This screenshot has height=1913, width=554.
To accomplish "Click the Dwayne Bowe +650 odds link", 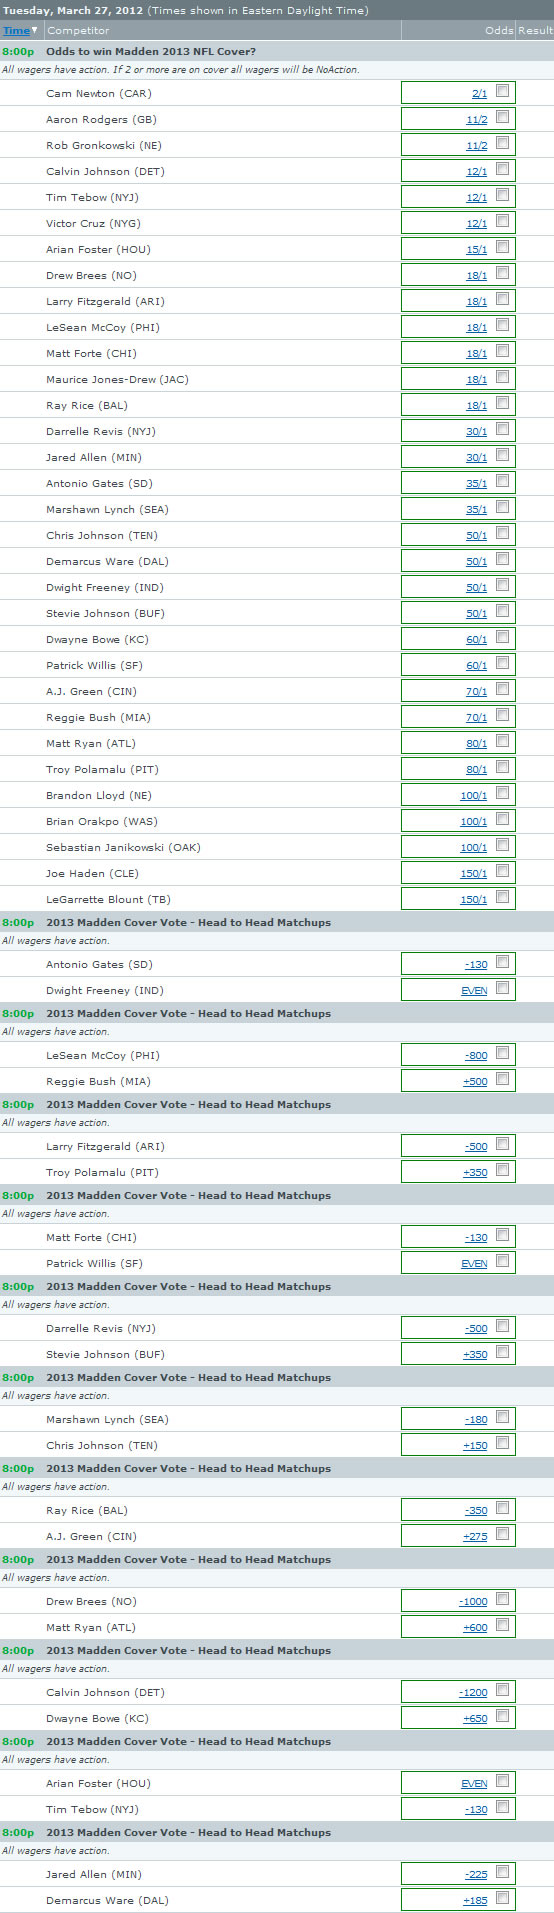I will pos(475,1719).
